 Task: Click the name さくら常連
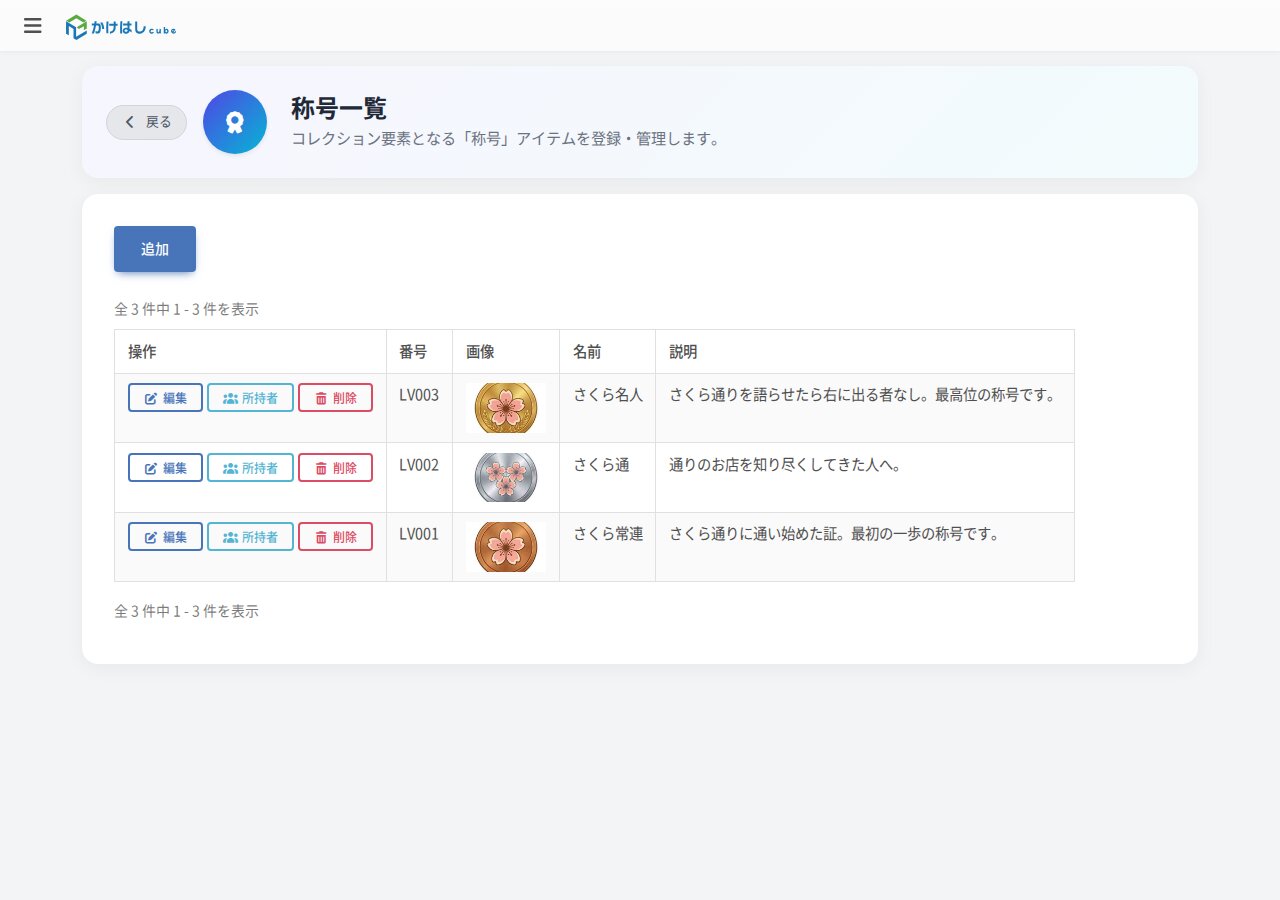(608, 534)
